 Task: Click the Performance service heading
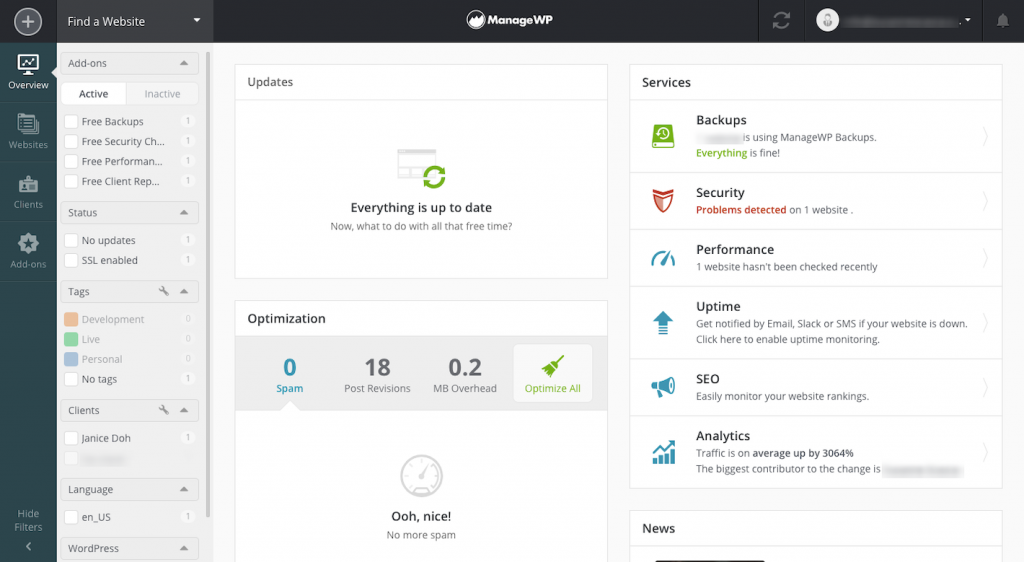pyautogui.click(x=735, y=249)
